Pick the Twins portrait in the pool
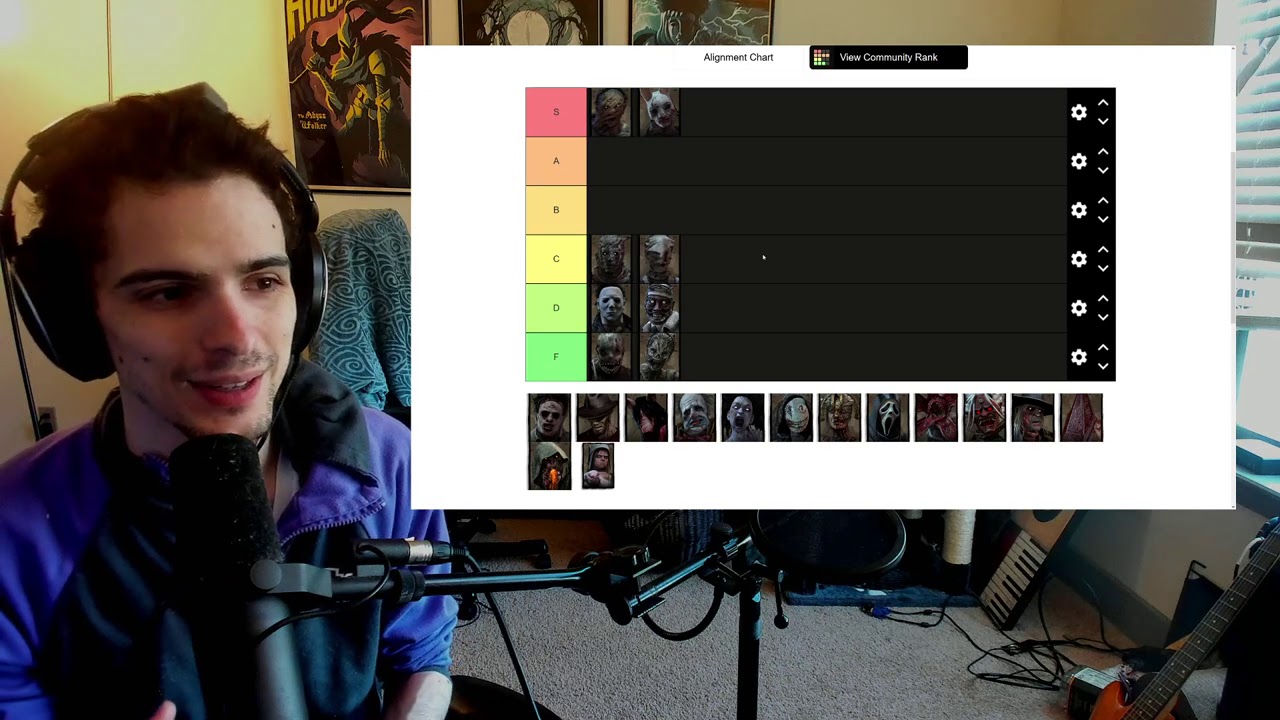Viewport: 1280px width, 720px height. 597,466
